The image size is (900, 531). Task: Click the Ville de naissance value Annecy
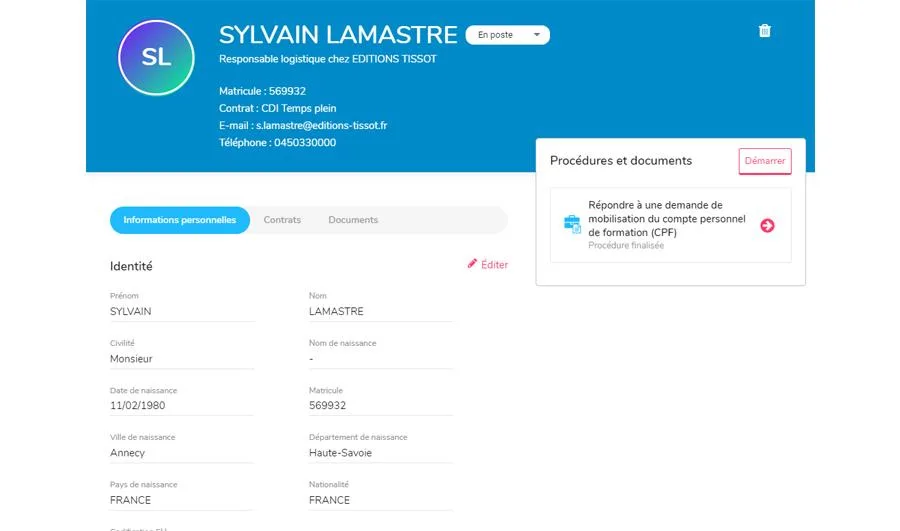pyautogui.click(x=127, y=453)
